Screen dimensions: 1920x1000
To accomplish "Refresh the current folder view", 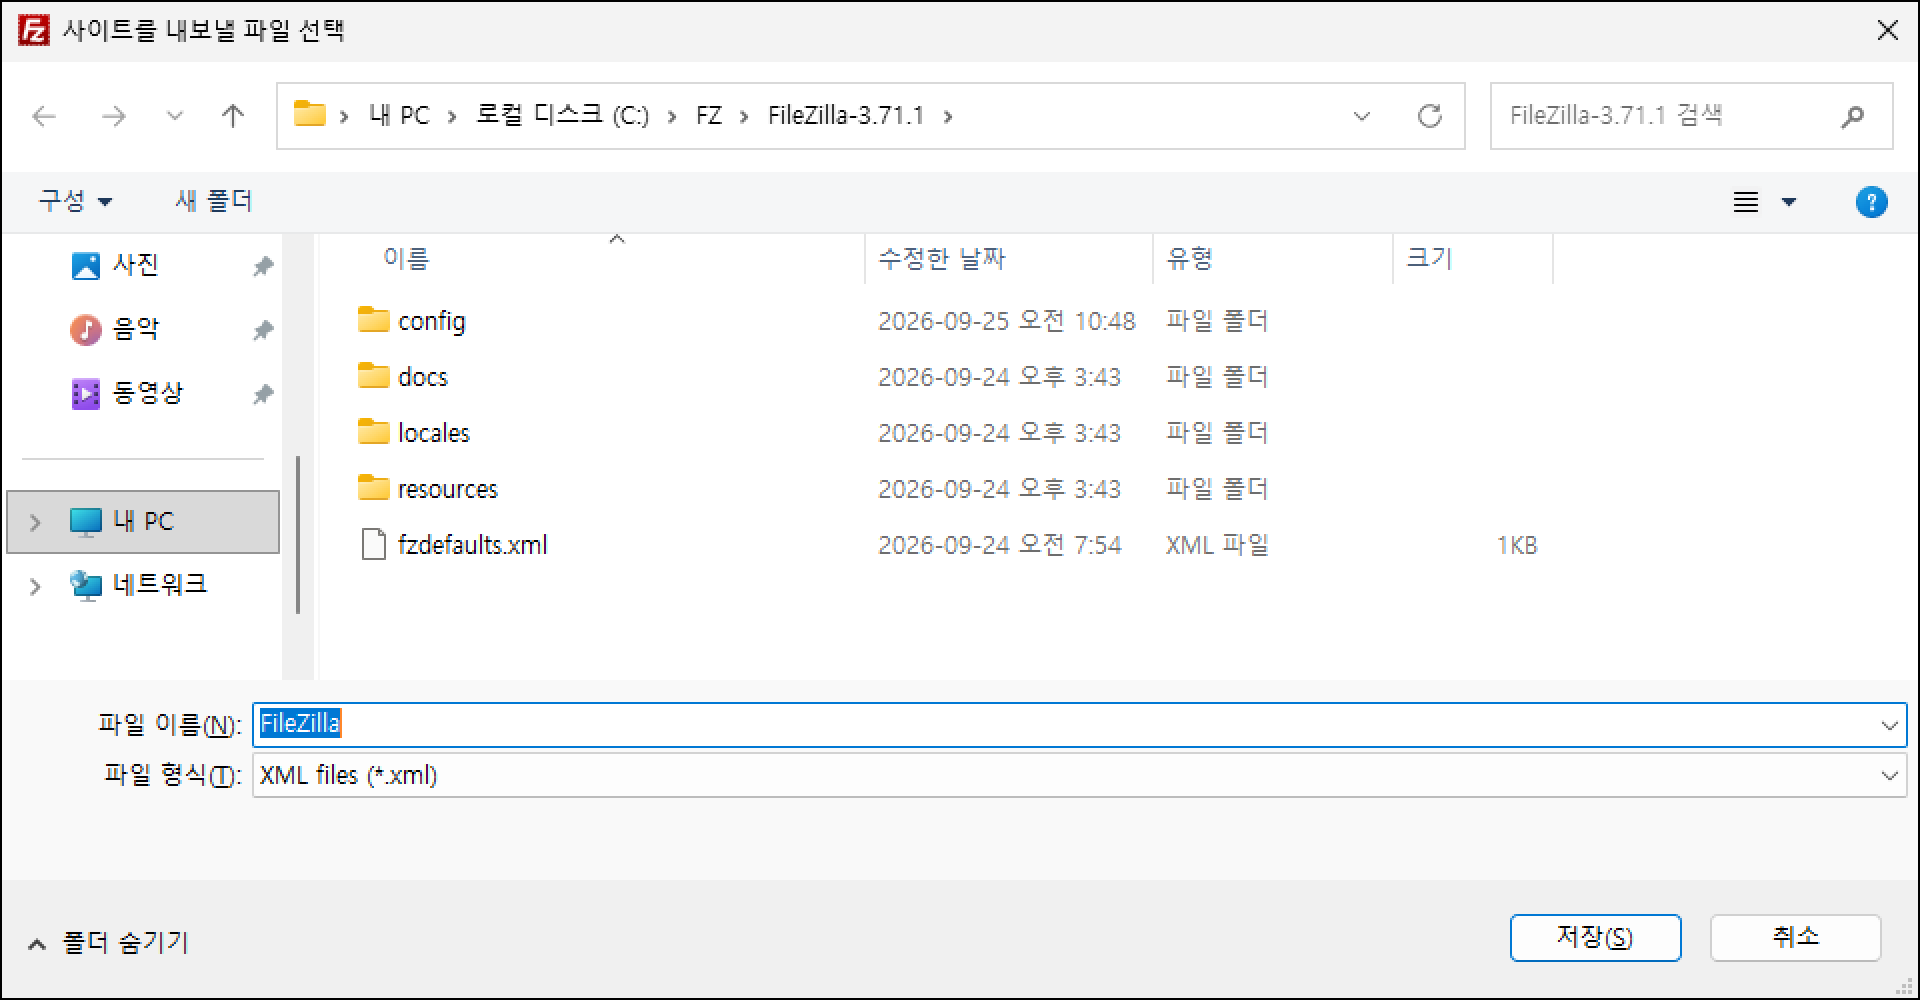I will tap(1430, 116).
